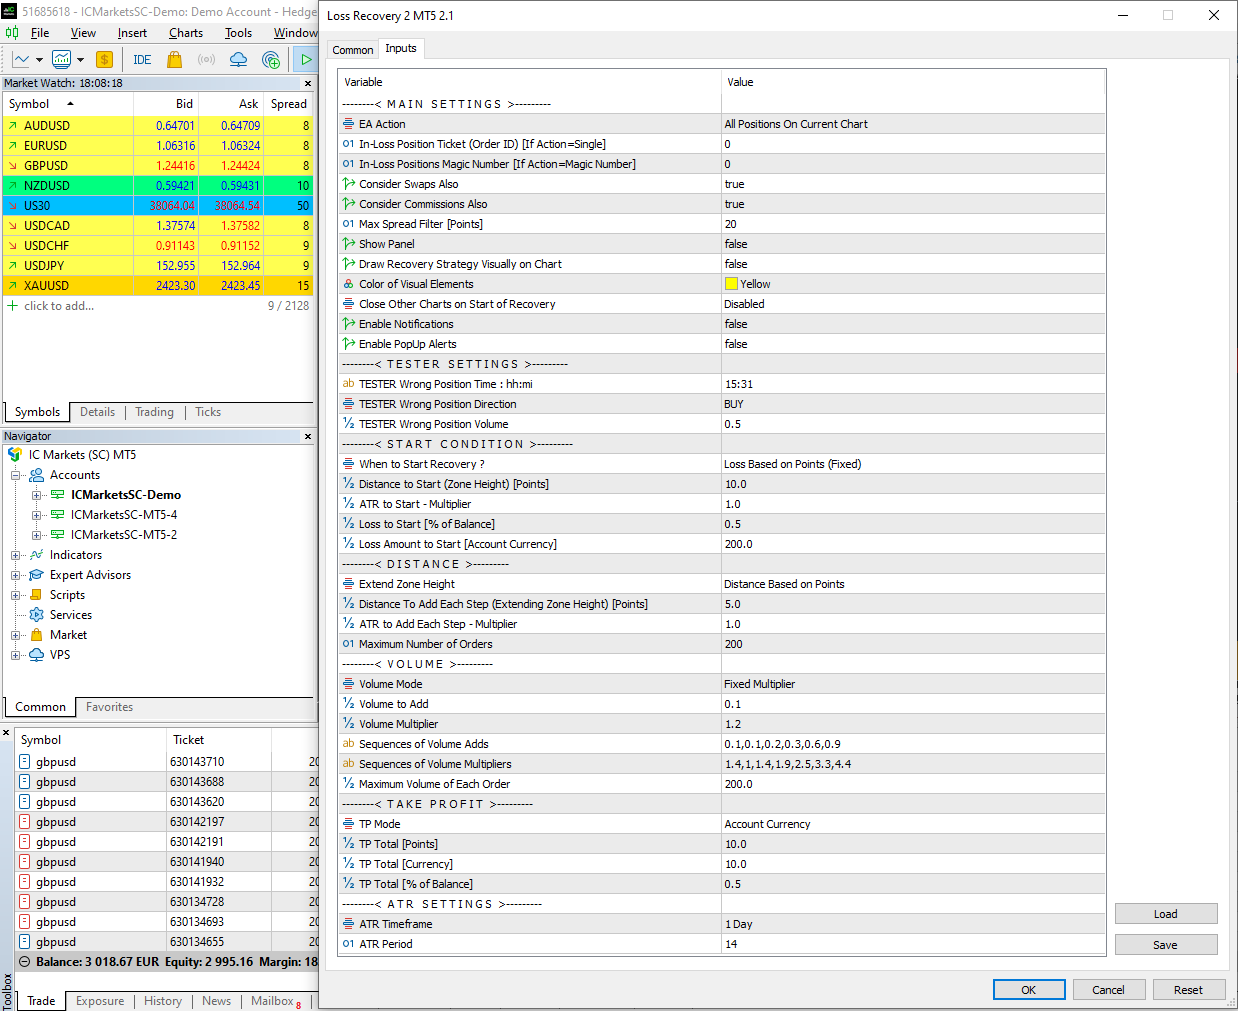
Task: Close the Toolbox panel with its X
Action: click(6, 733)
